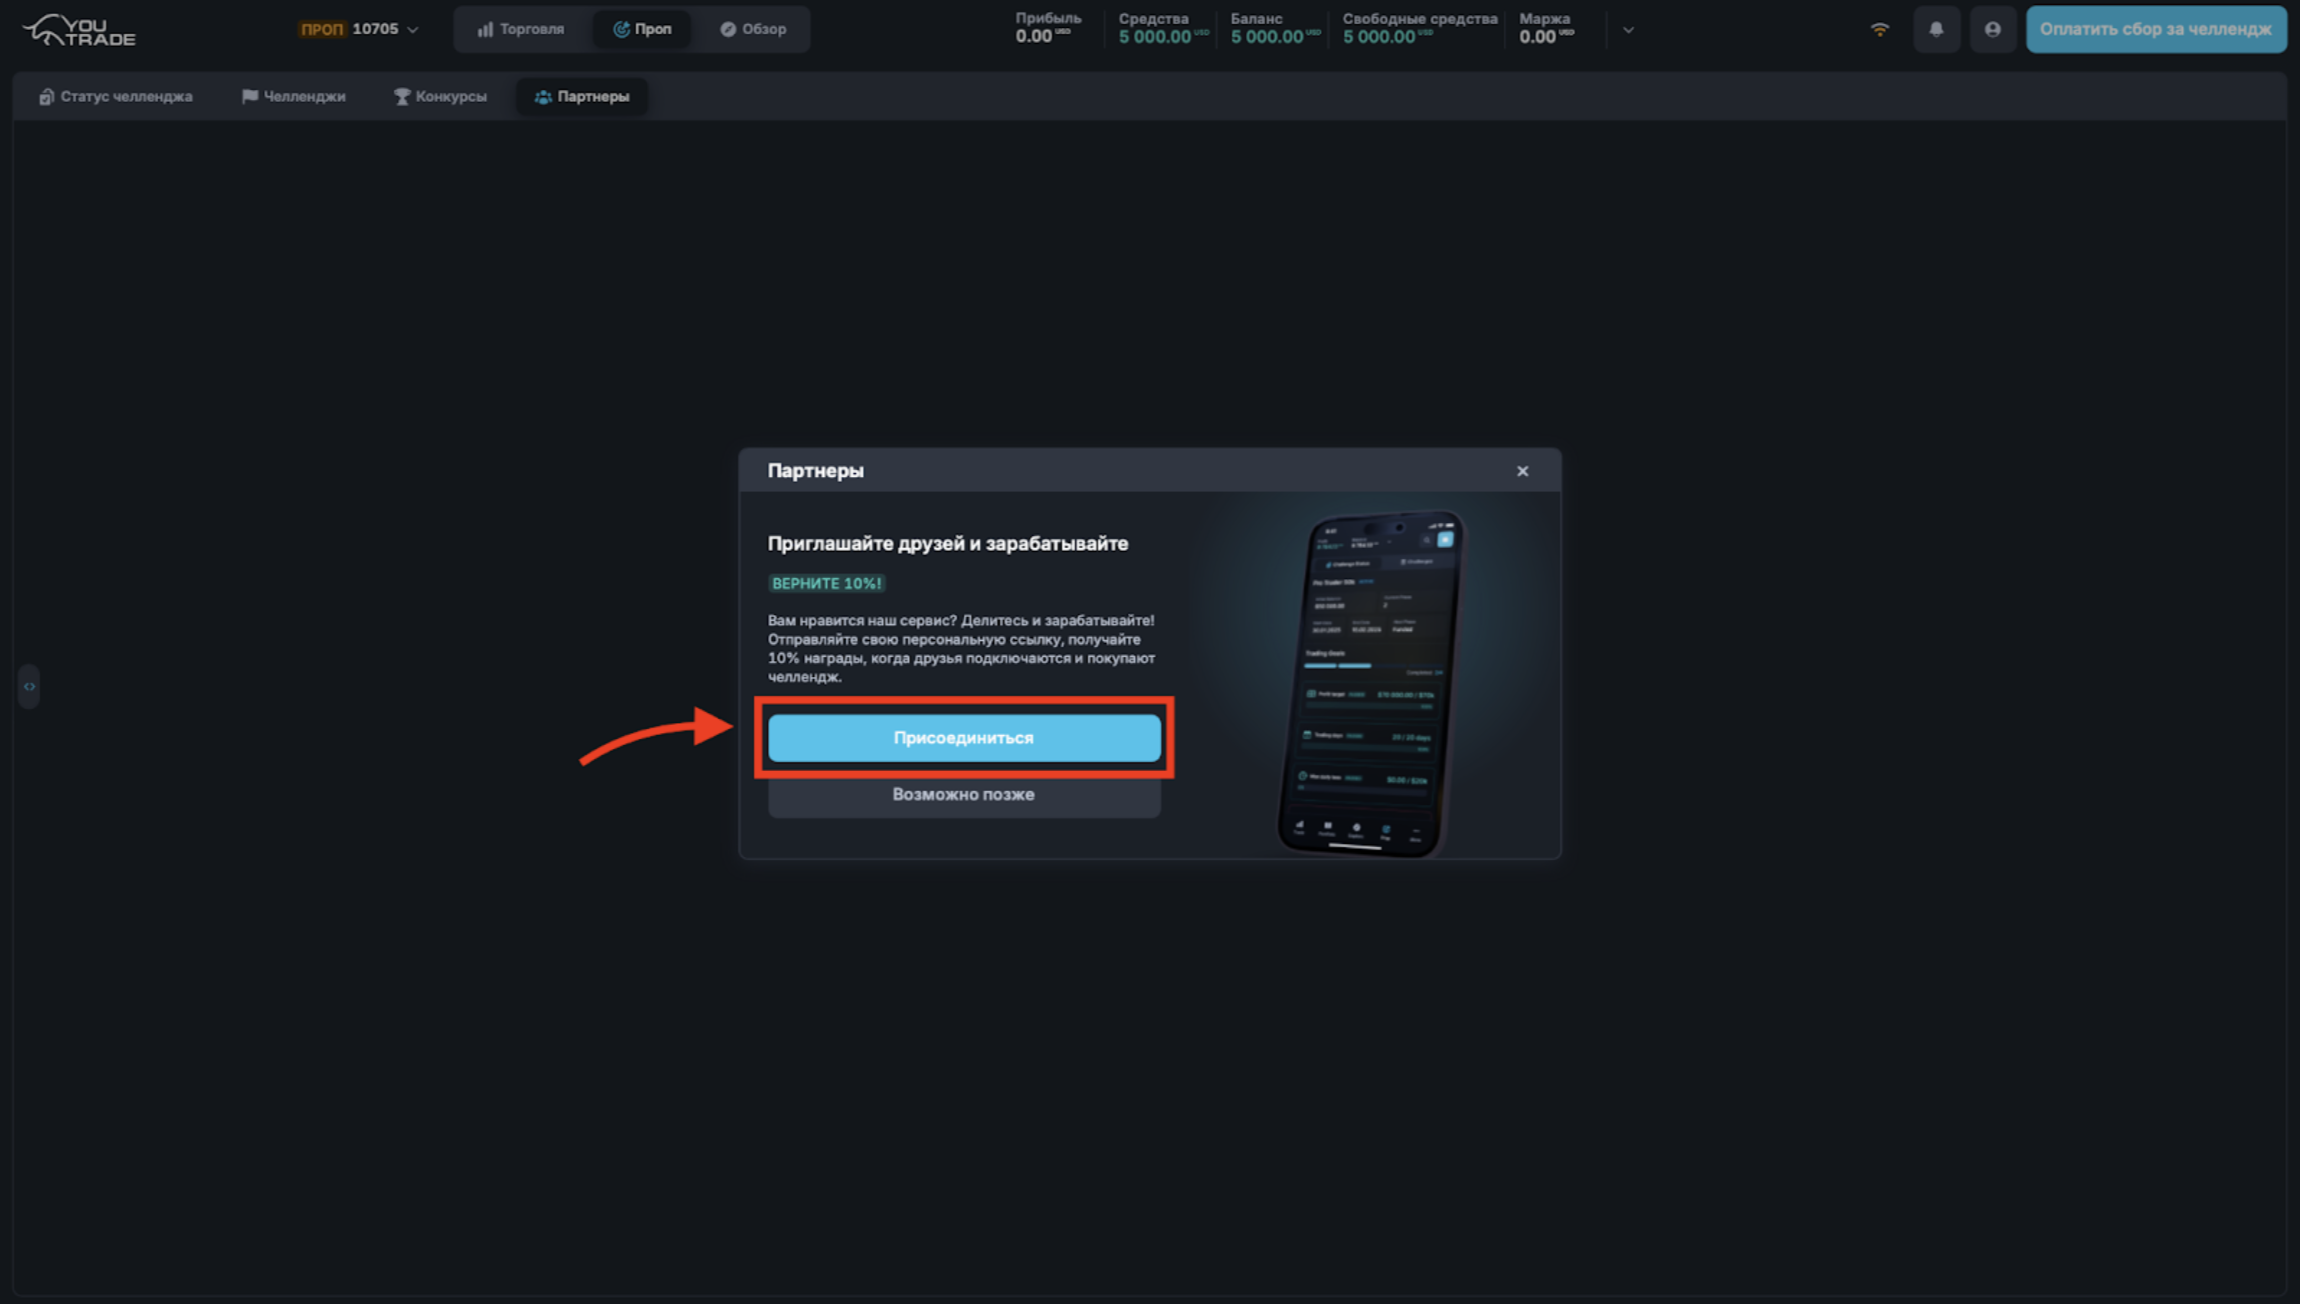Select the Партнеры tab
The width and height of the screenshot is (2300, 1304).
[x=582, y=96]
